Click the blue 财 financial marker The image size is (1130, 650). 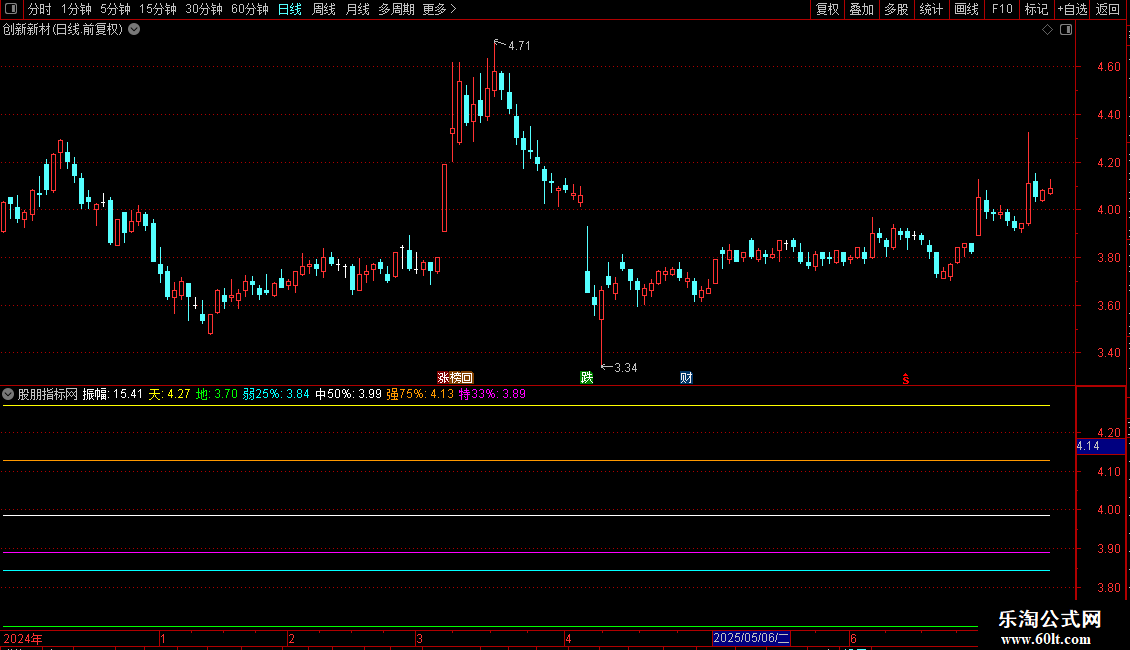coord(686,378)
